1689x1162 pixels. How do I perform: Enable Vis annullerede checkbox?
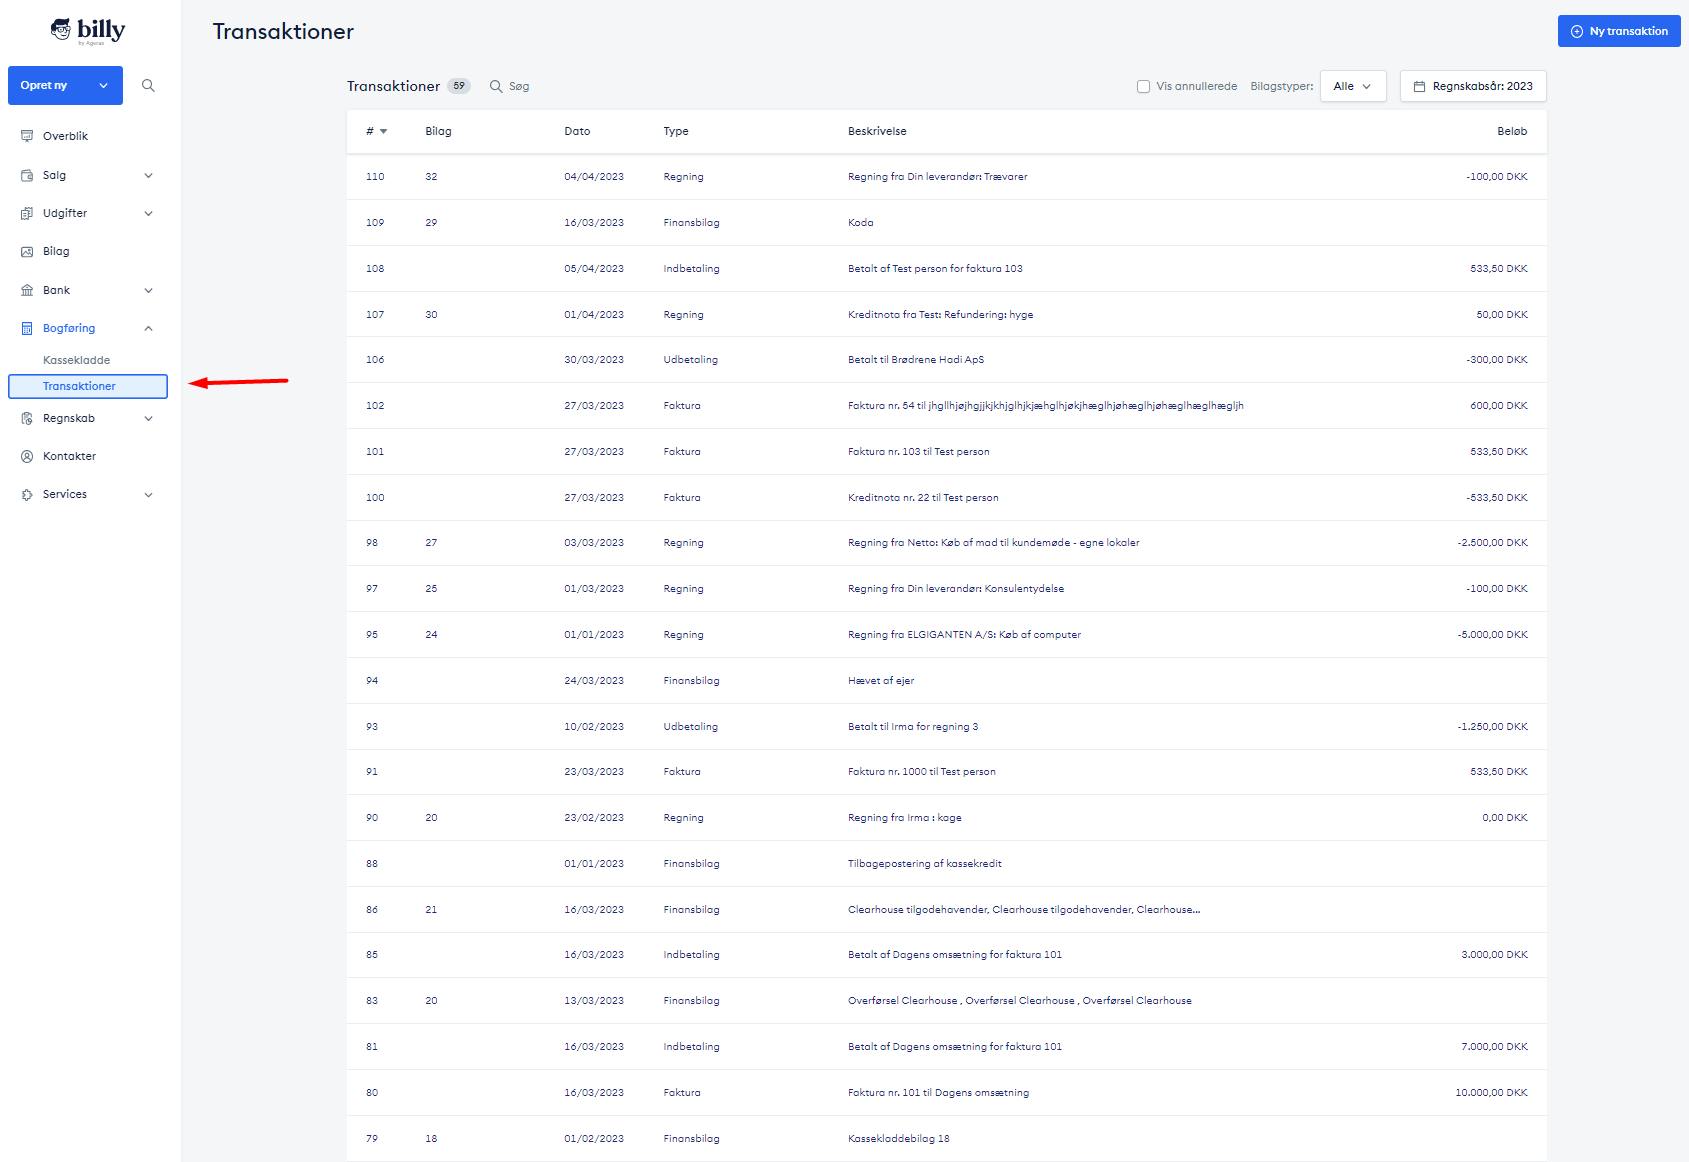tap(1143, 86)
